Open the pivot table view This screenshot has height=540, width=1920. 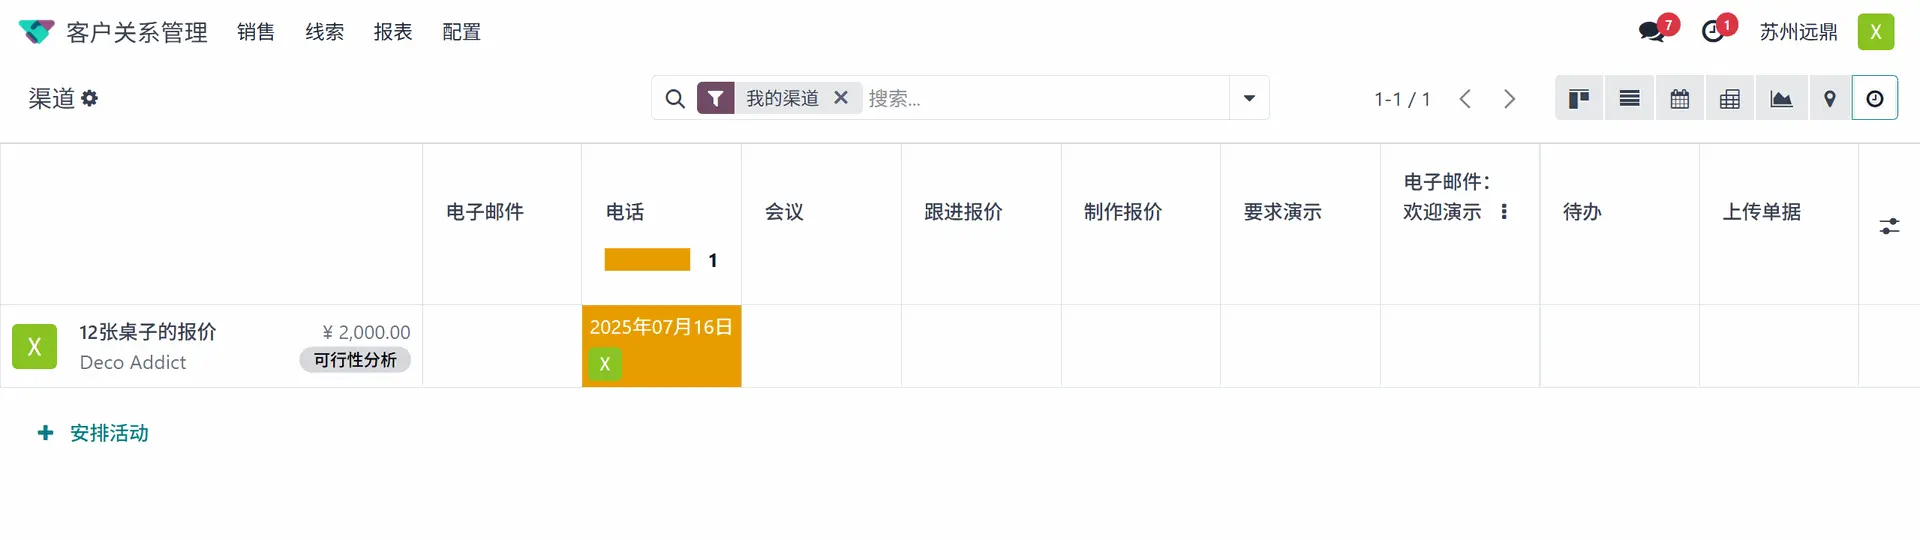click(x=1729, y=98)
